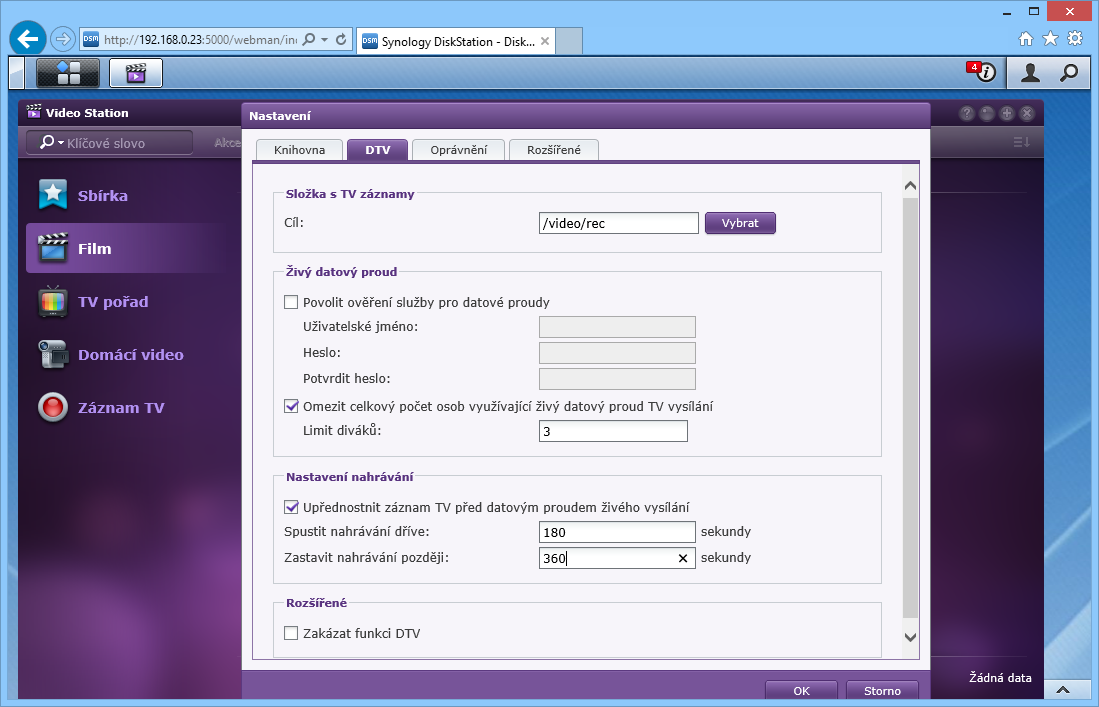Expand the panel arrow at bottom right
Image resolution: width=1099 pixels, height=707 pixels.
1064,690
